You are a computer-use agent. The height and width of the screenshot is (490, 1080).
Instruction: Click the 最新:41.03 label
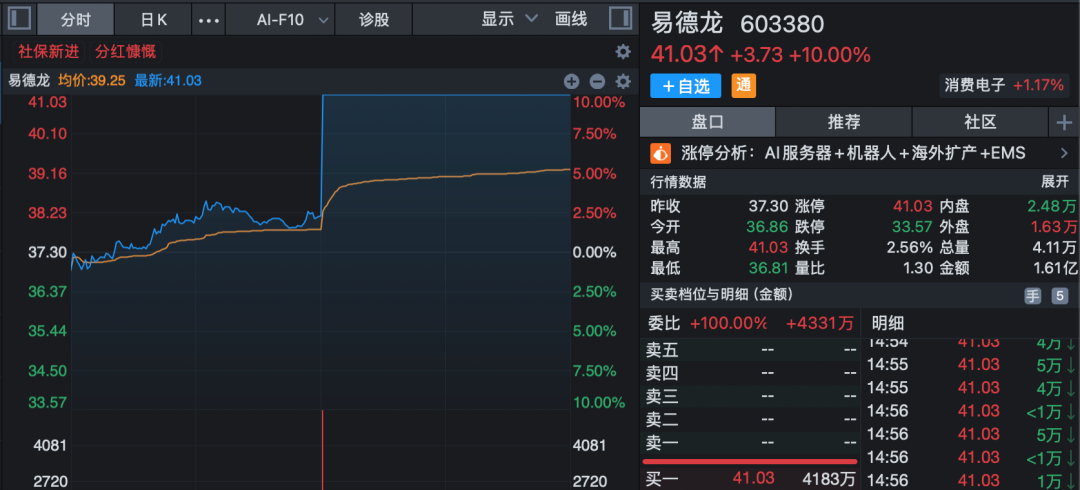pos(168,81)
